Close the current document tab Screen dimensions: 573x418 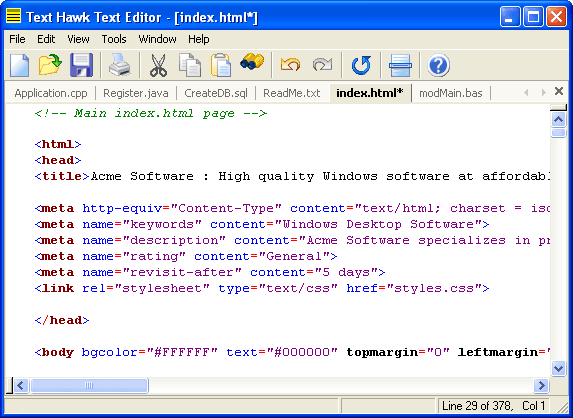pos(559,91)
